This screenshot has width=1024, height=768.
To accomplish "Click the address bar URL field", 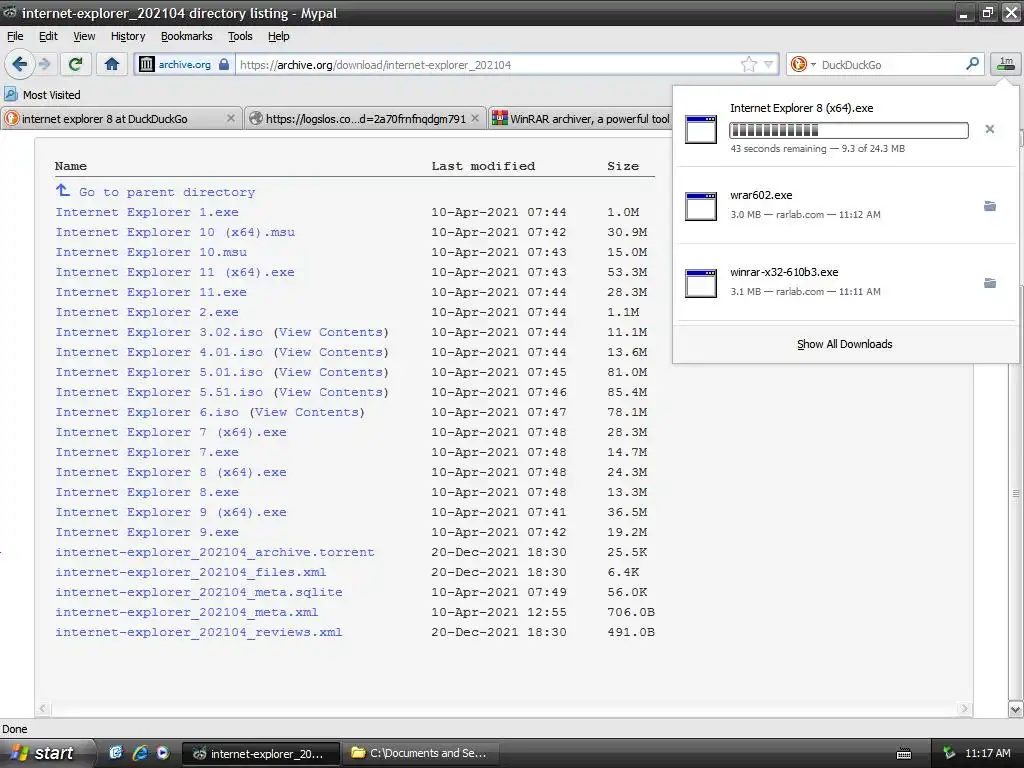I will tap(487, 65).
